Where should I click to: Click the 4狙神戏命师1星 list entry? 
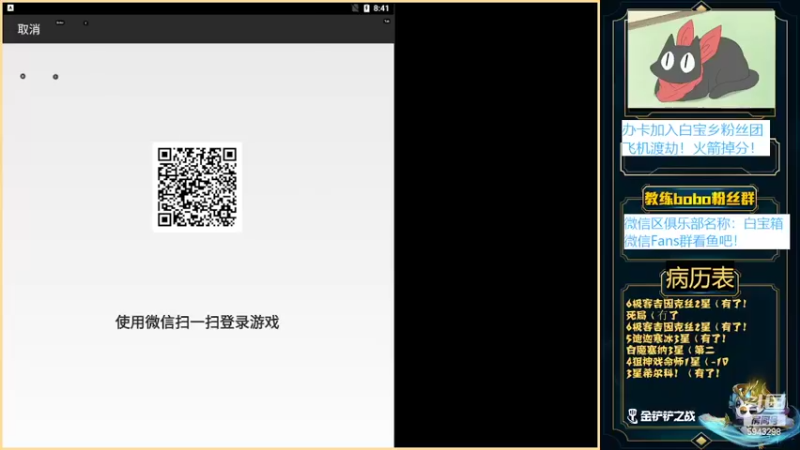point(677,362)
